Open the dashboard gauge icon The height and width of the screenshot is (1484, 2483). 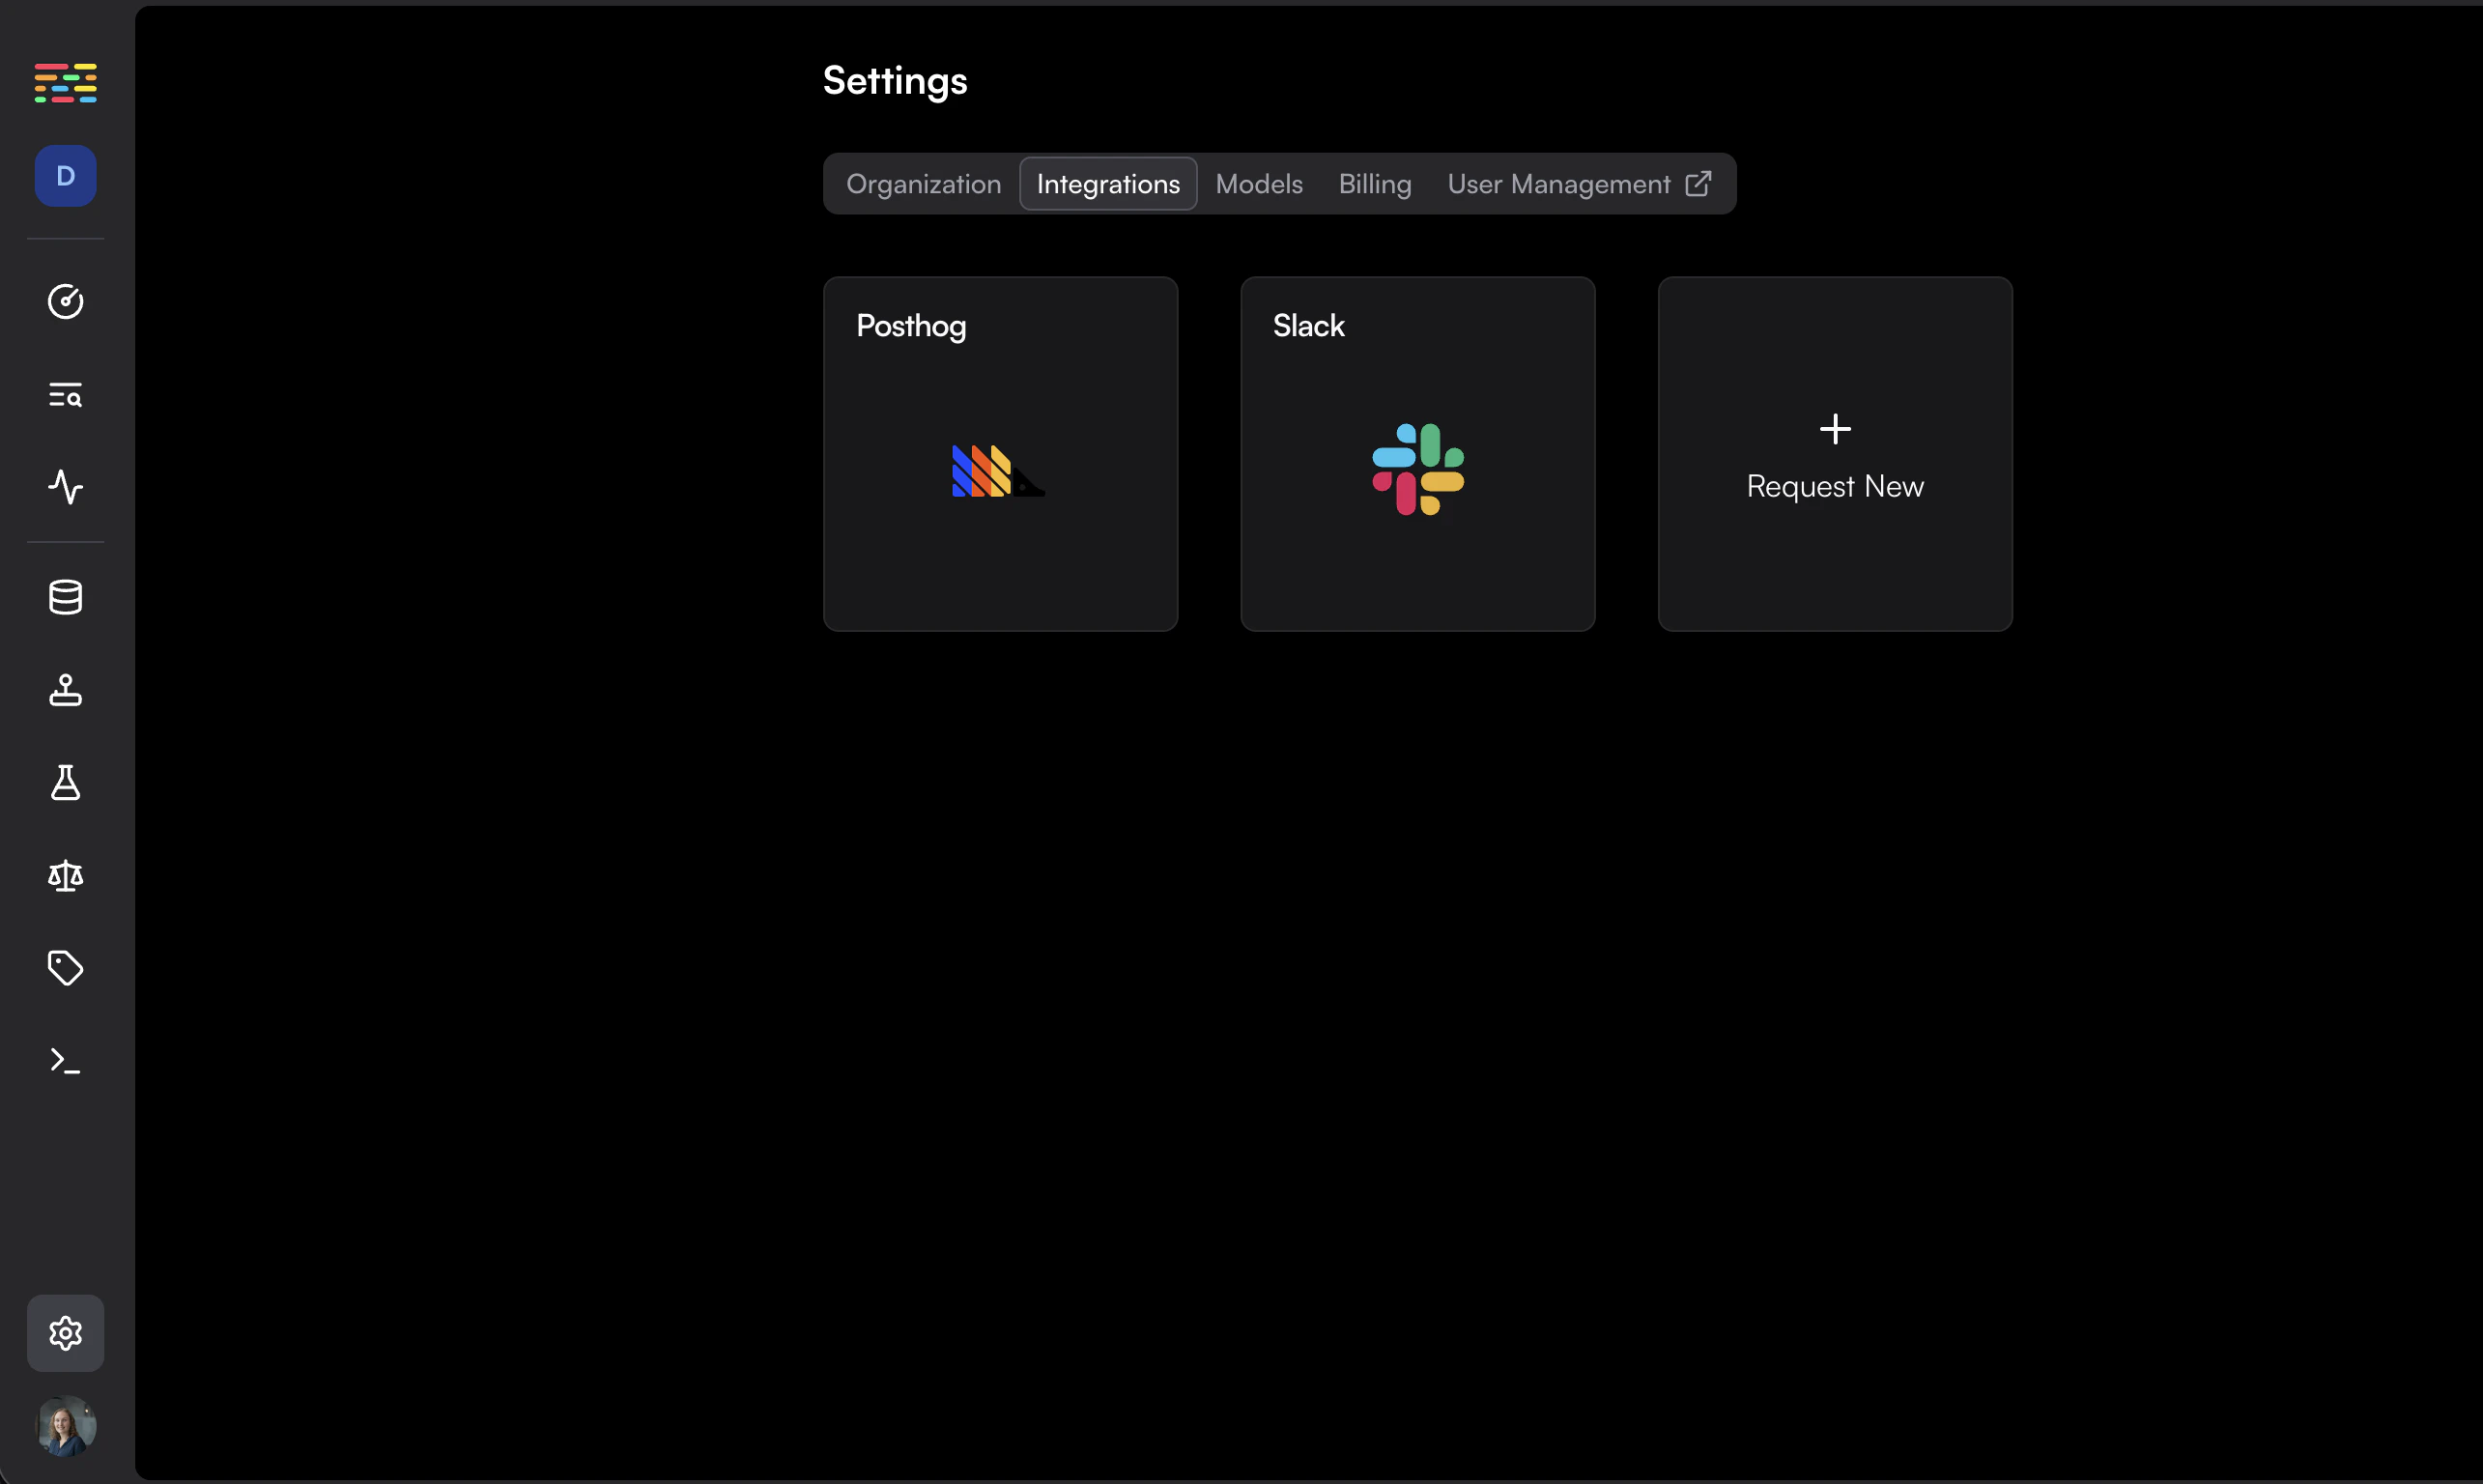click(65, 301)
